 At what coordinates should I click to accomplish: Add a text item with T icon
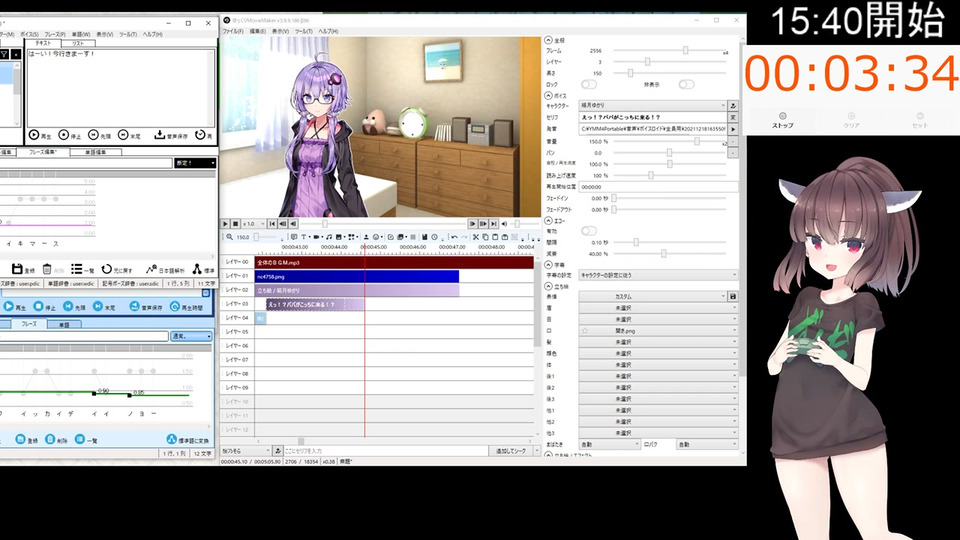coord(304,237)
